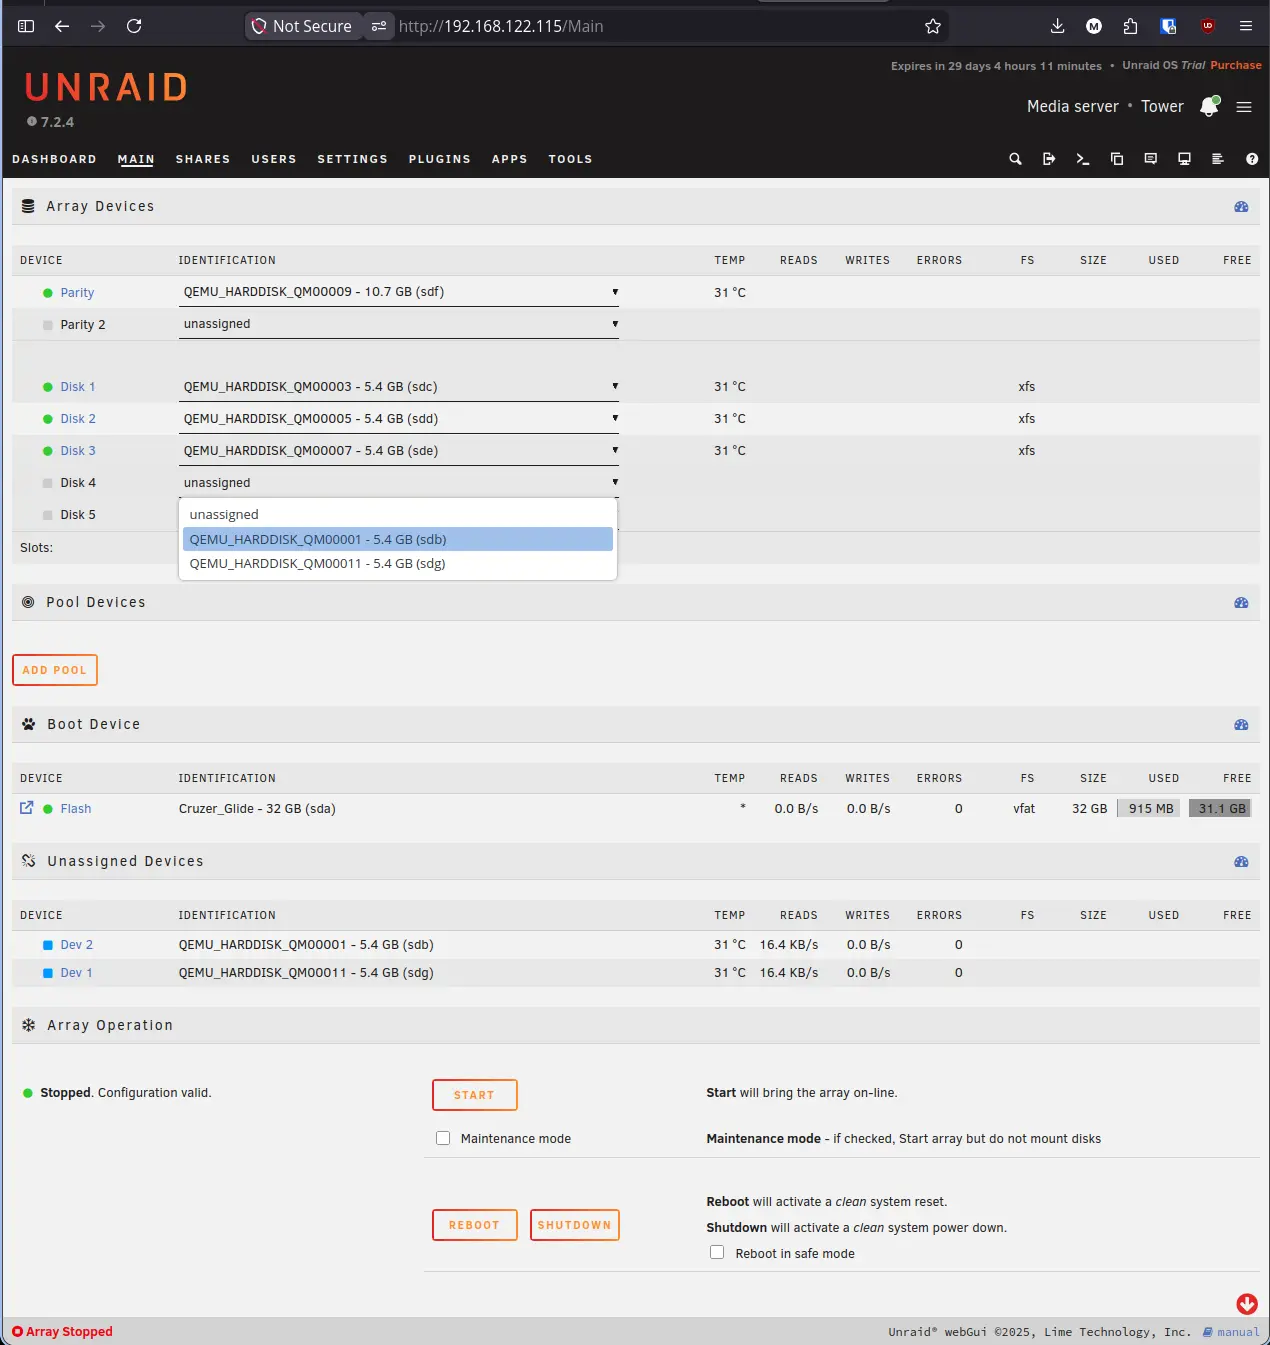Click the feedback icon in Unraid toolbar
Screen dimensions: 1270x1345
1151,159
